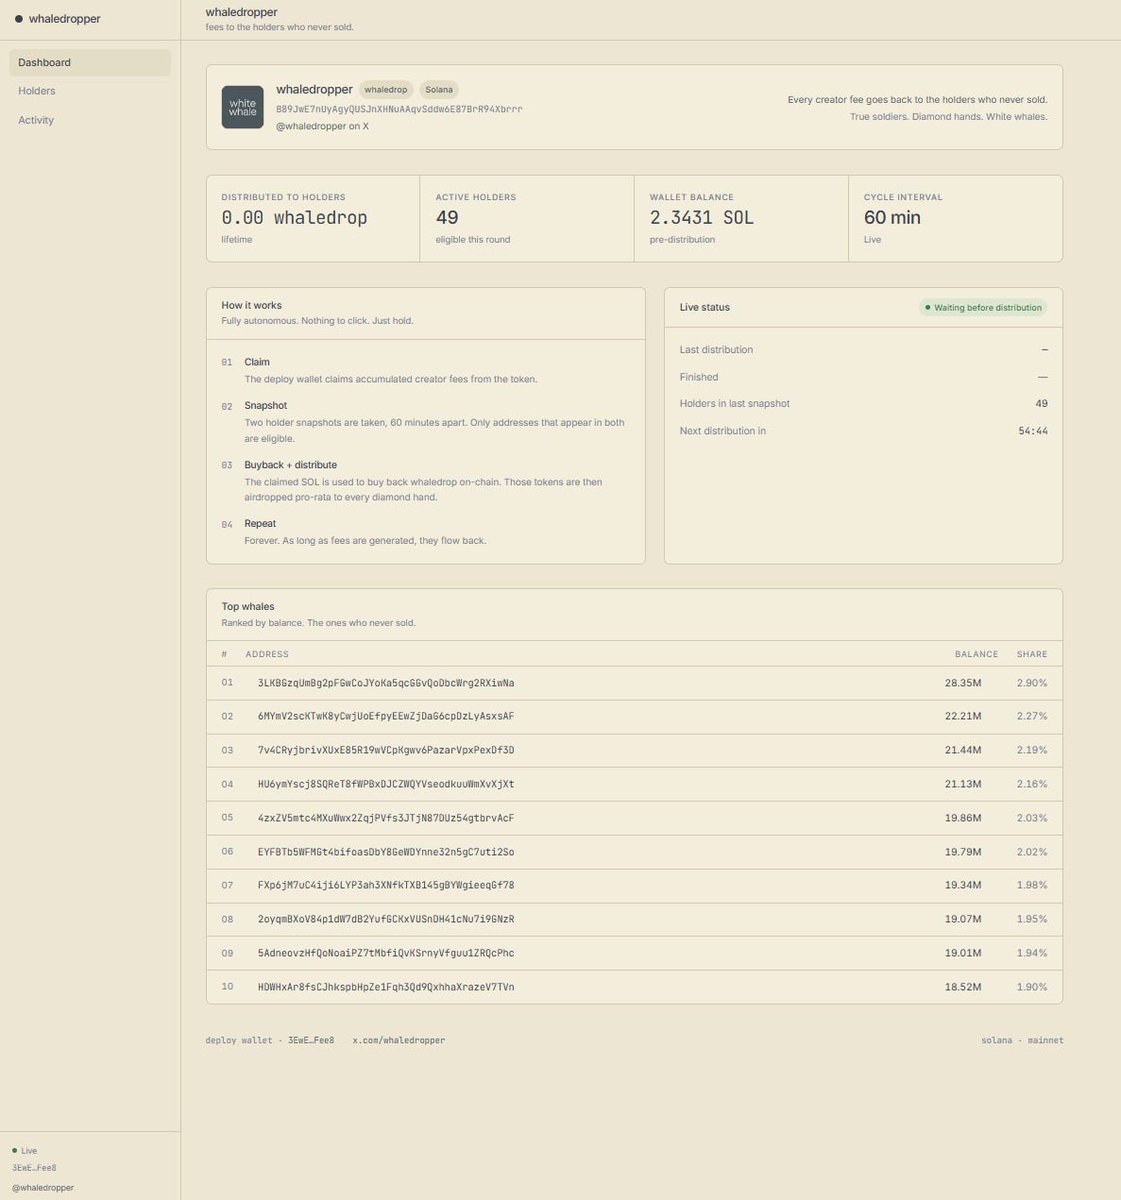Click the white whale logo thumbnail
Image resolution: width=1121 pixels, height=1200 pixels.
click(242, 107)
